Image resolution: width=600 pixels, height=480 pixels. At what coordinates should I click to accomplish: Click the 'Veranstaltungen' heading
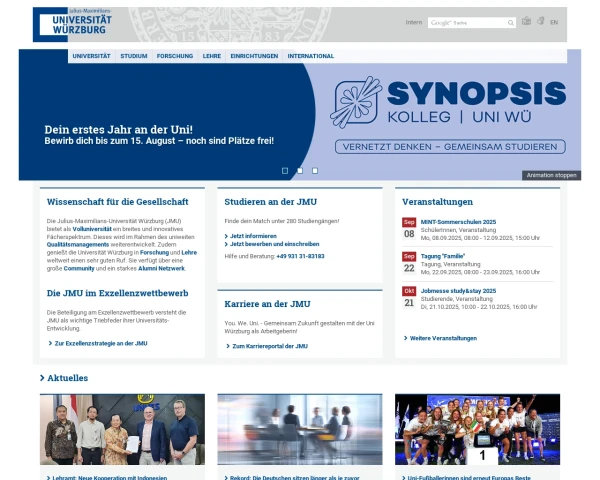(x=437, y=202)
